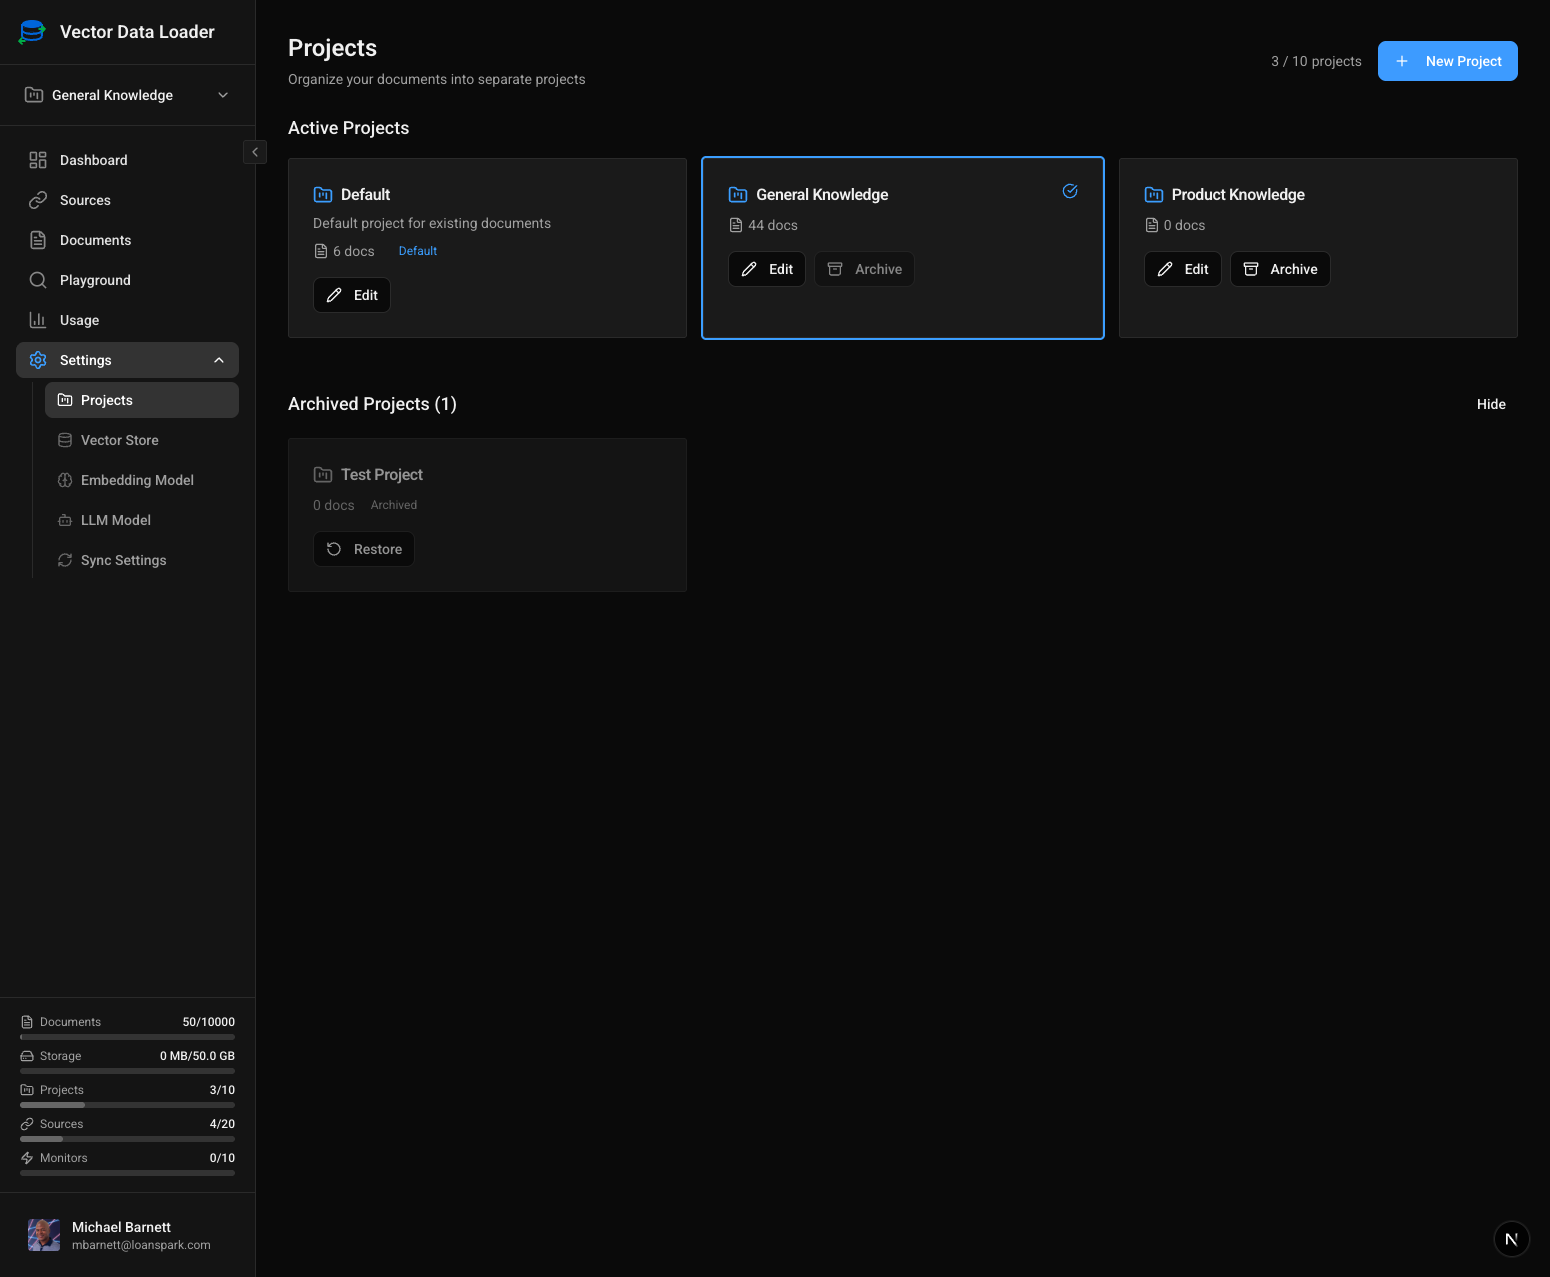Select the Embedding Model icon

click(x=64, y=480)
